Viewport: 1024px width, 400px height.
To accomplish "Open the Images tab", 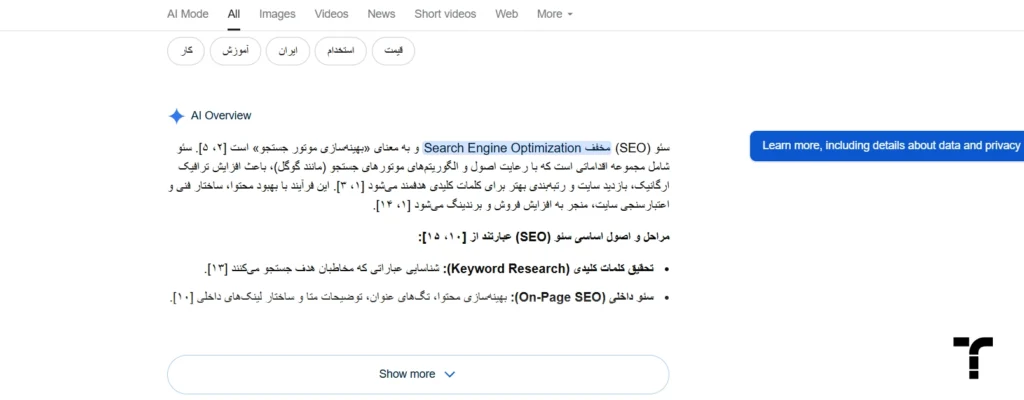I will (277, 14).
